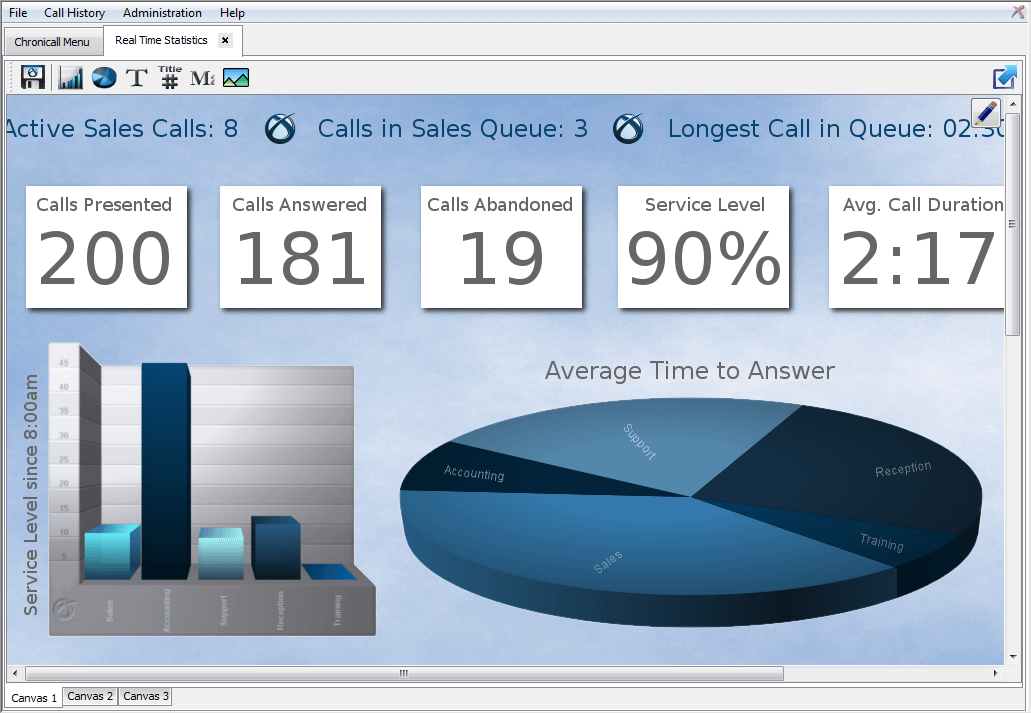Add a Title value widget
Screen dimensions: 1031x713
click(170, 77)
